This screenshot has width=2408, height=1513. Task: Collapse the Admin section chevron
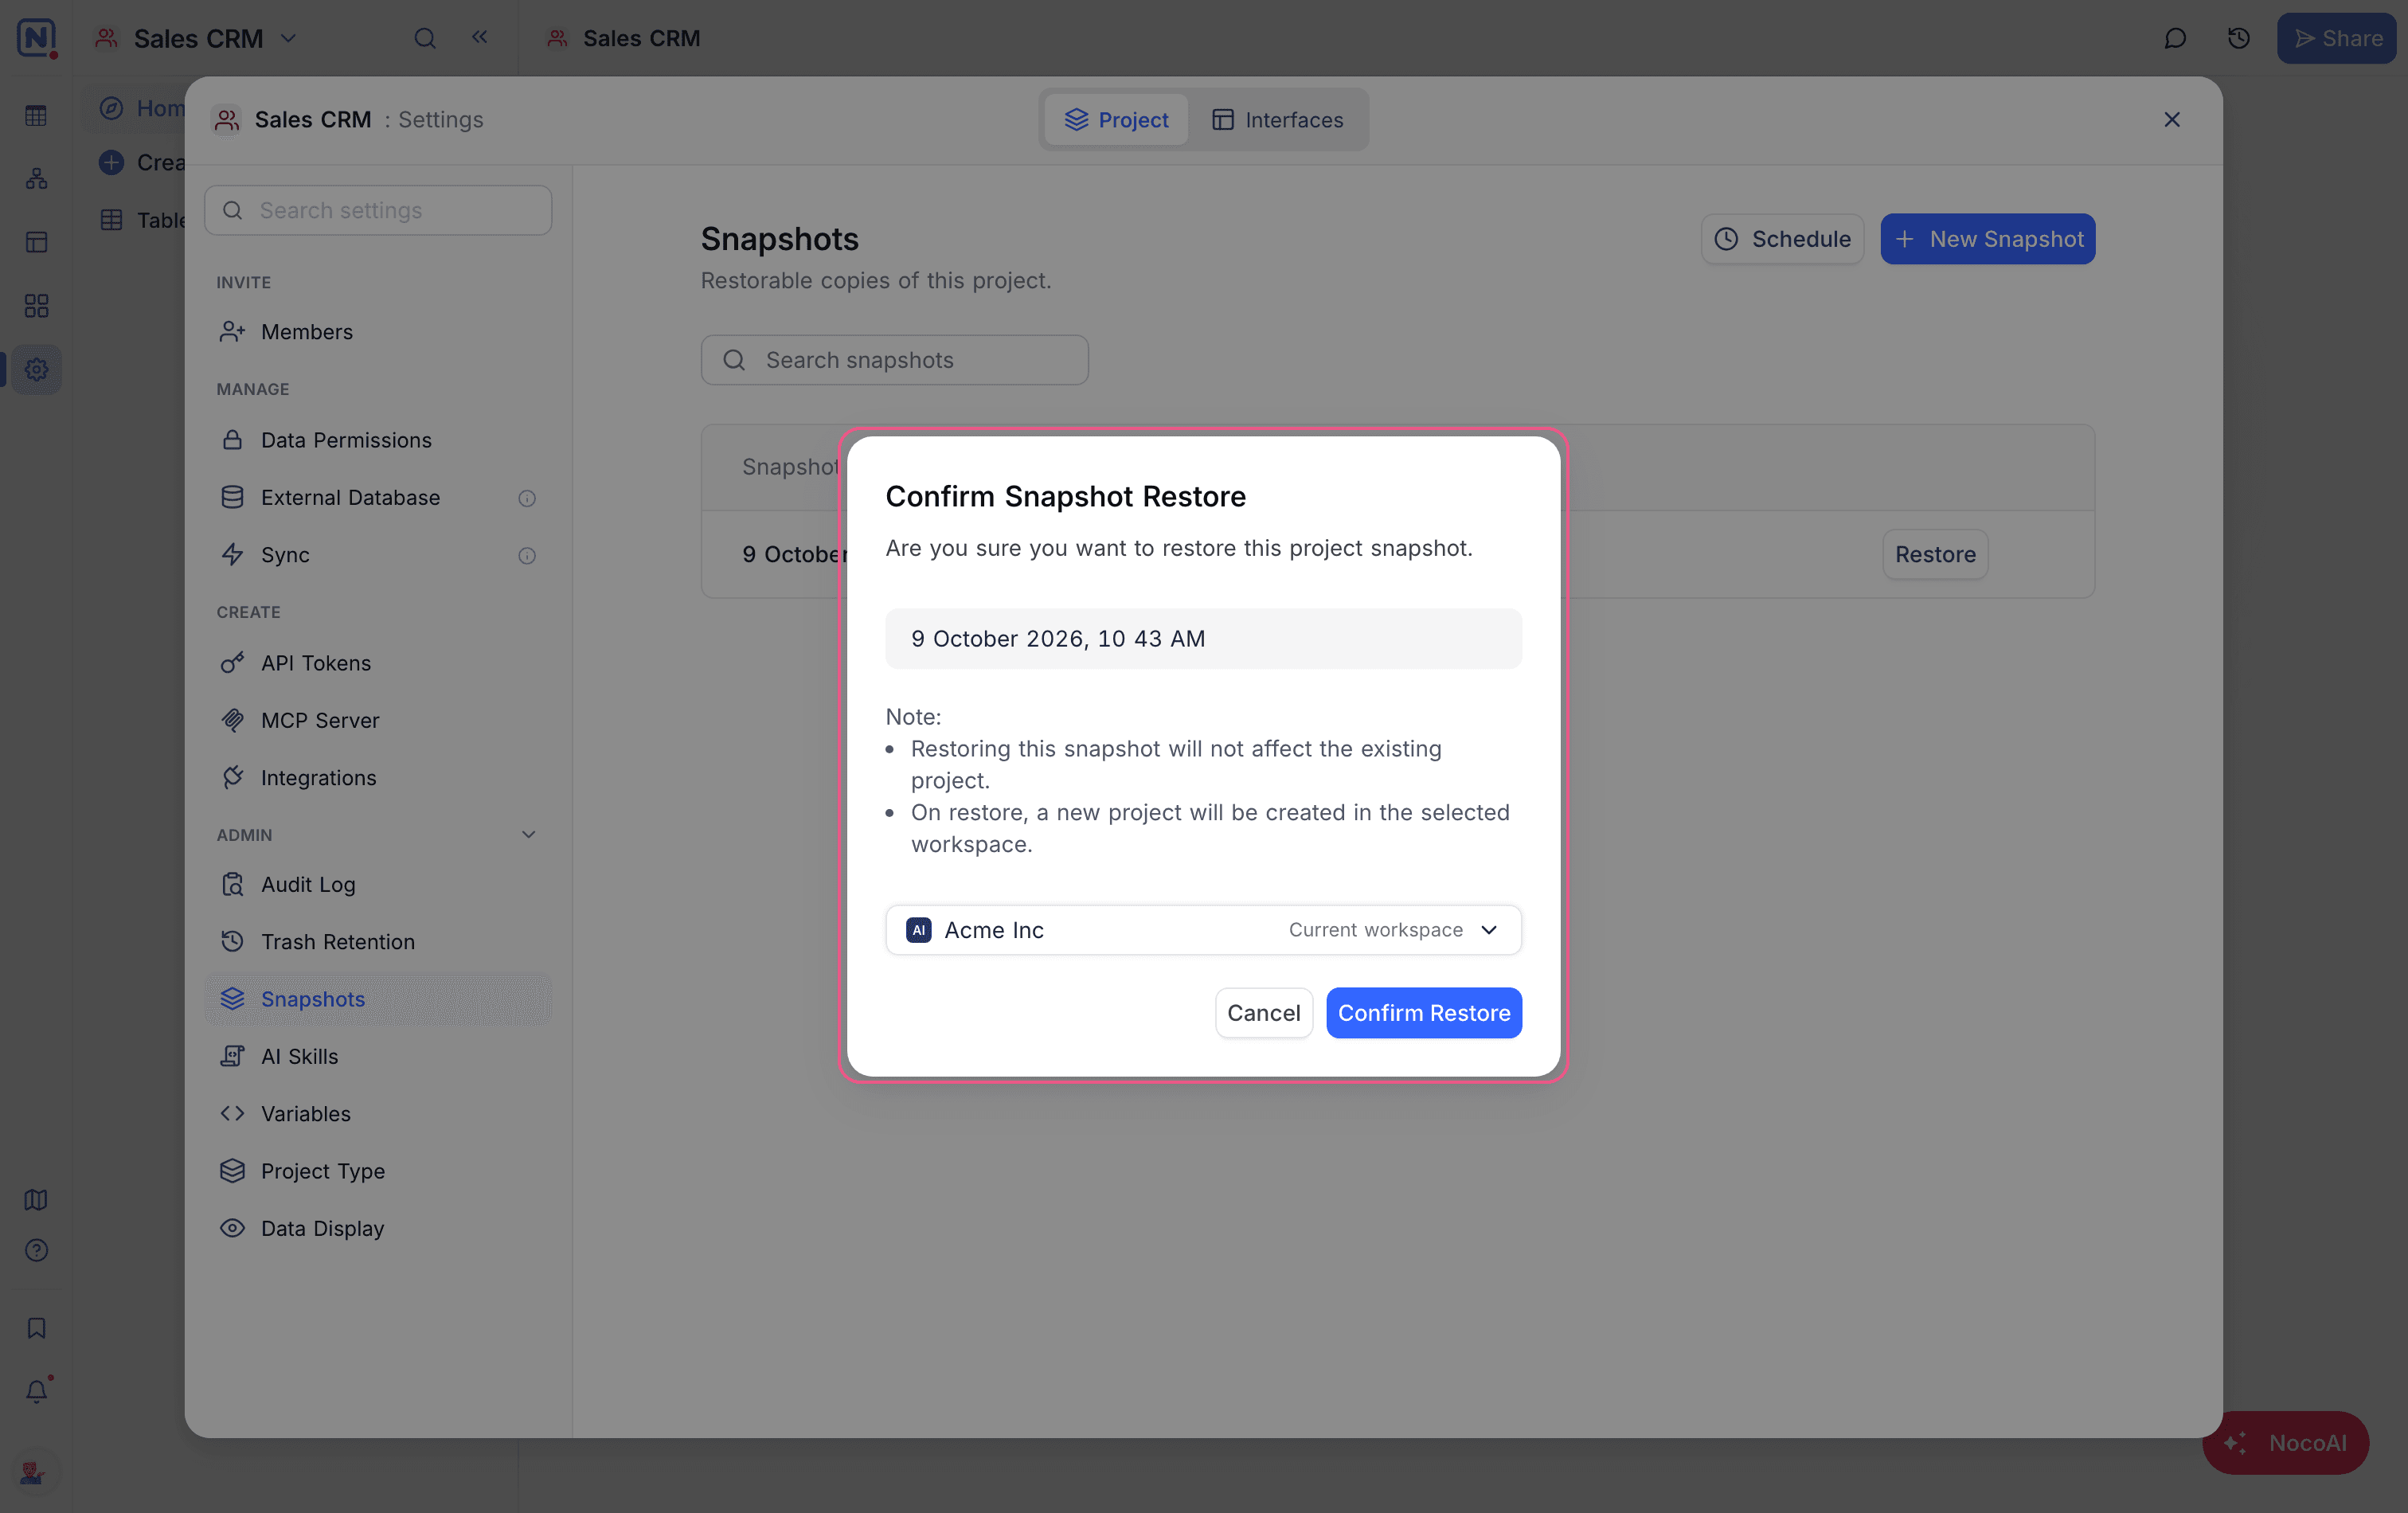(x=528, y=834)
